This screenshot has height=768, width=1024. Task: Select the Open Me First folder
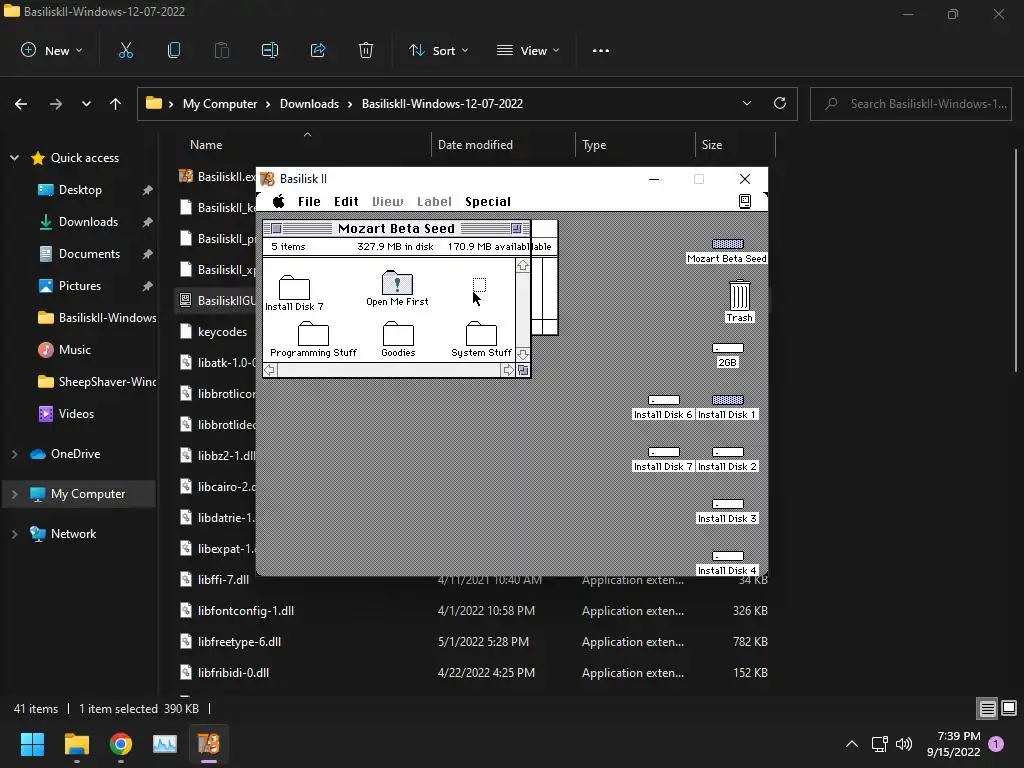pyautogui.click(x=397, y=288)
